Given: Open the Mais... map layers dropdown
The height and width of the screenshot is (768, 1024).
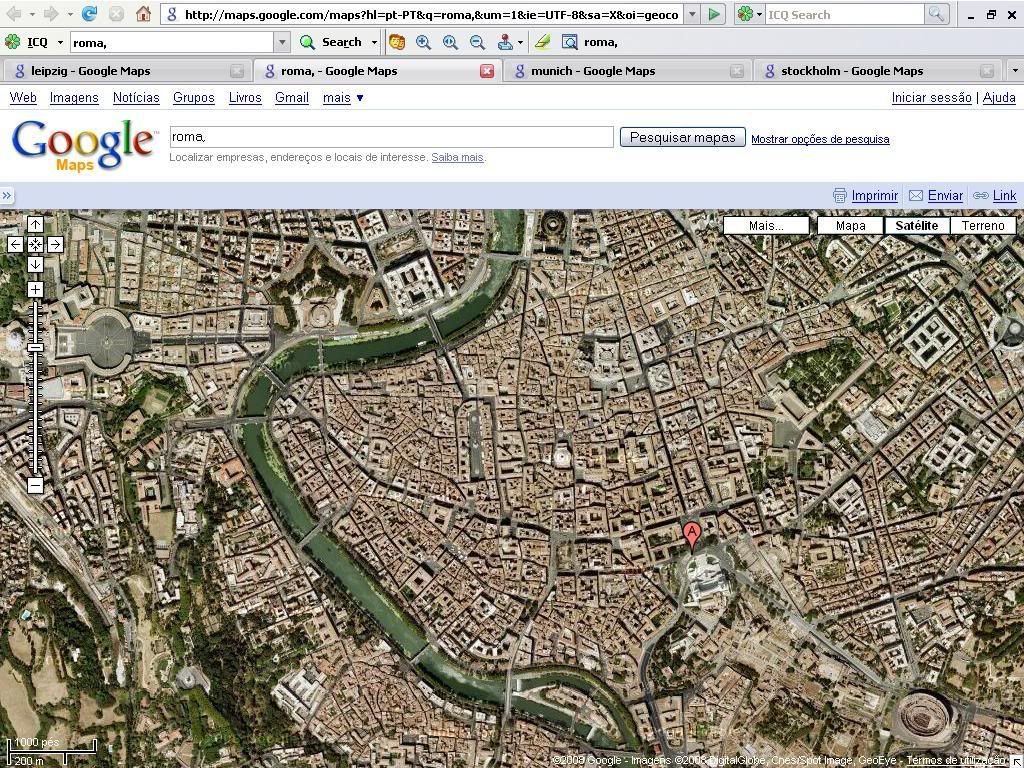Looking at the screenshot, I should click(766, 225).
